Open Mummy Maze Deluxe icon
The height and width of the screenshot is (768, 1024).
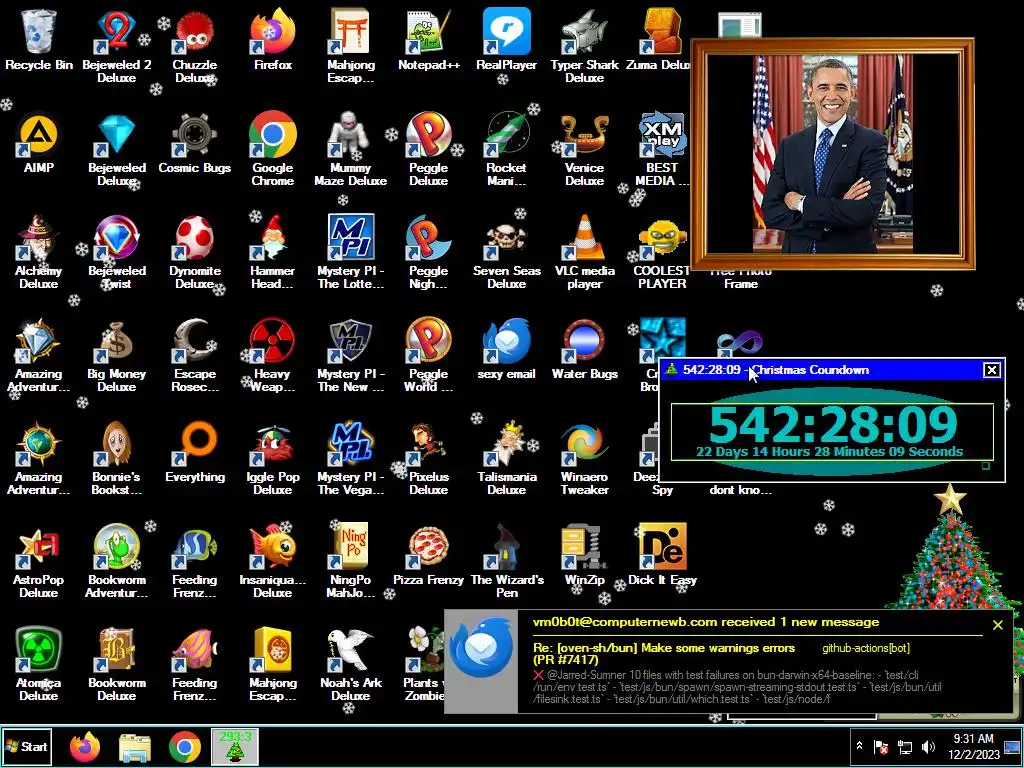pyautogui.click(x=351, y=148)
